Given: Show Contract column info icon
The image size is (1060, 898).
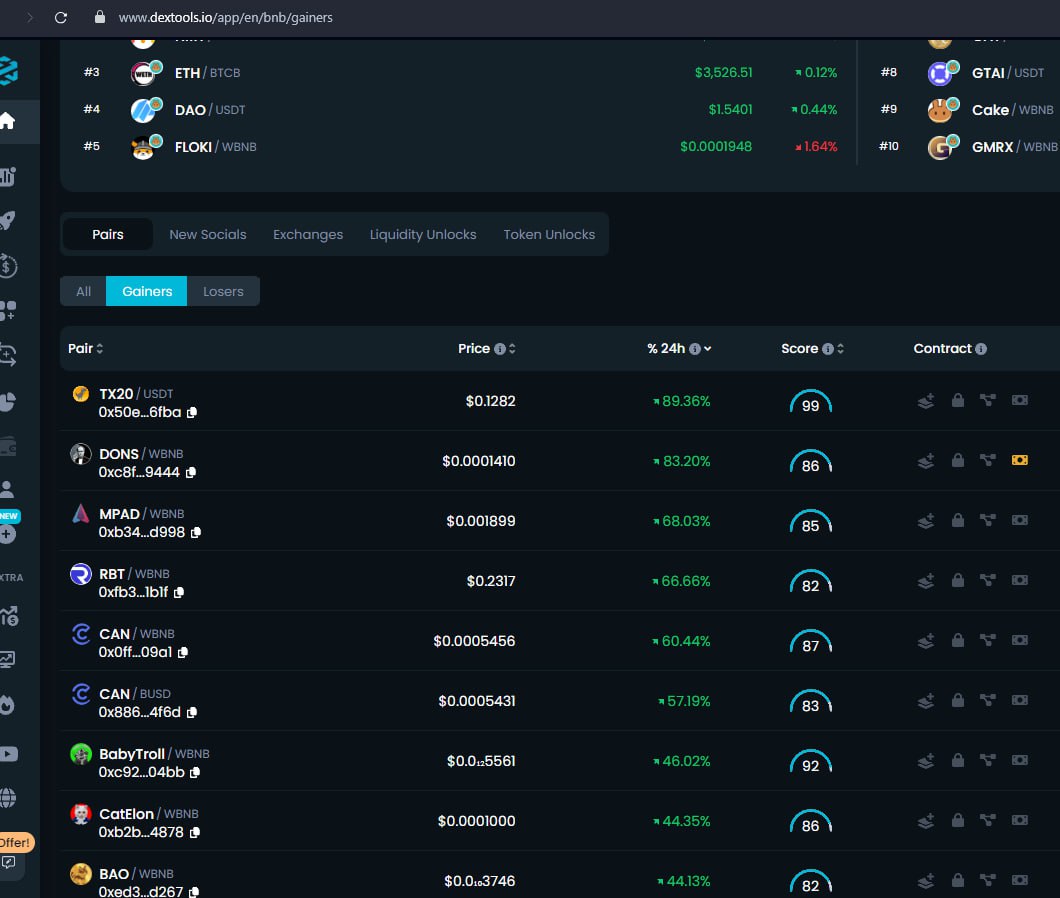Looking at the screenshot, I should point(981,349).
